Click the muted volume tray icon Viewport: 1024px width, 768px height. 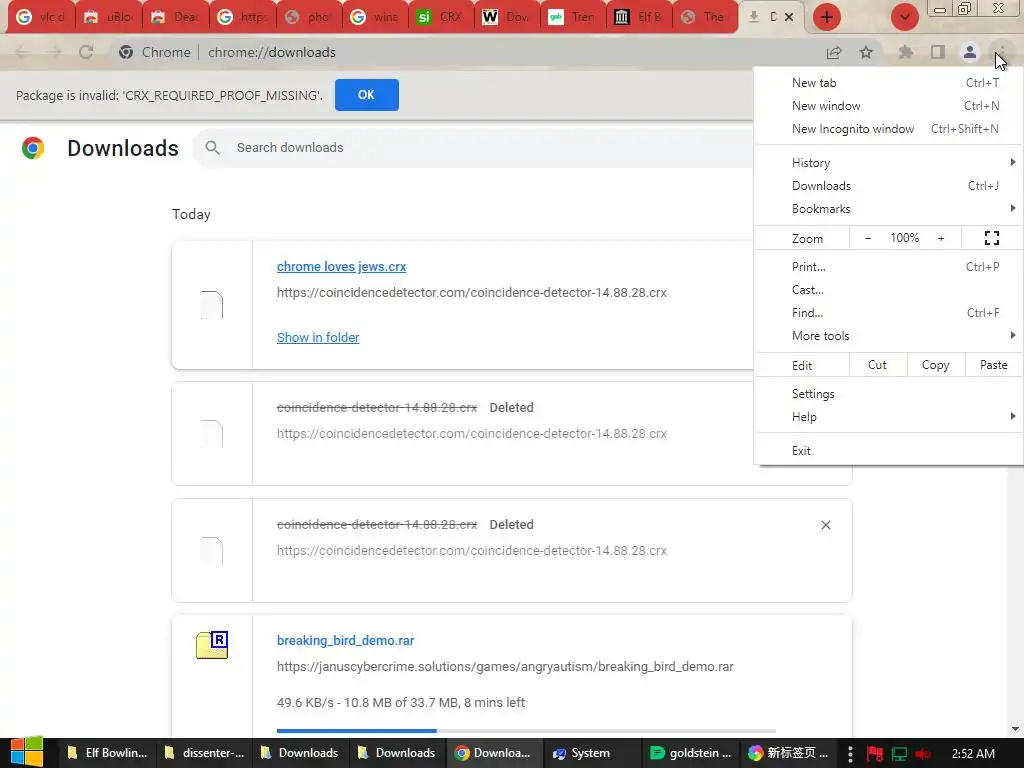point(923,754)
